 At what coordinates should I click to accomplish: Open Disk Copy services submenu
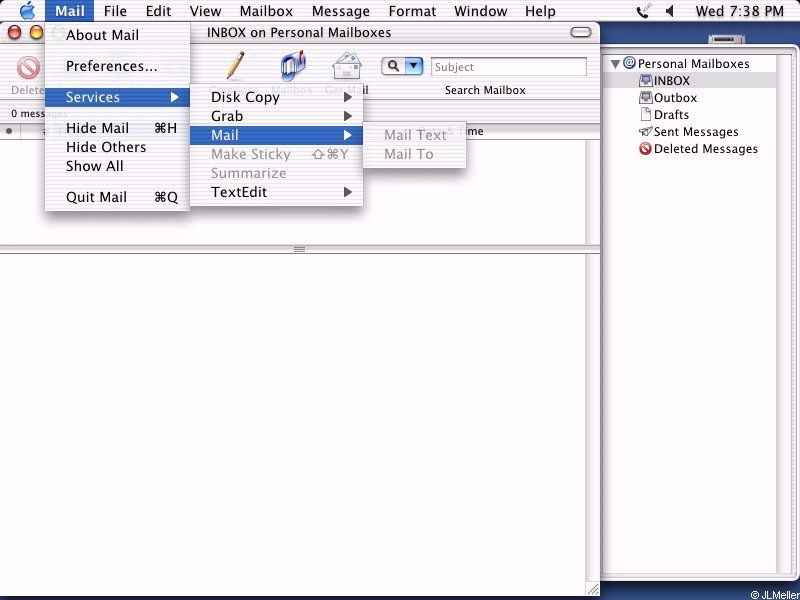(276, 97)
